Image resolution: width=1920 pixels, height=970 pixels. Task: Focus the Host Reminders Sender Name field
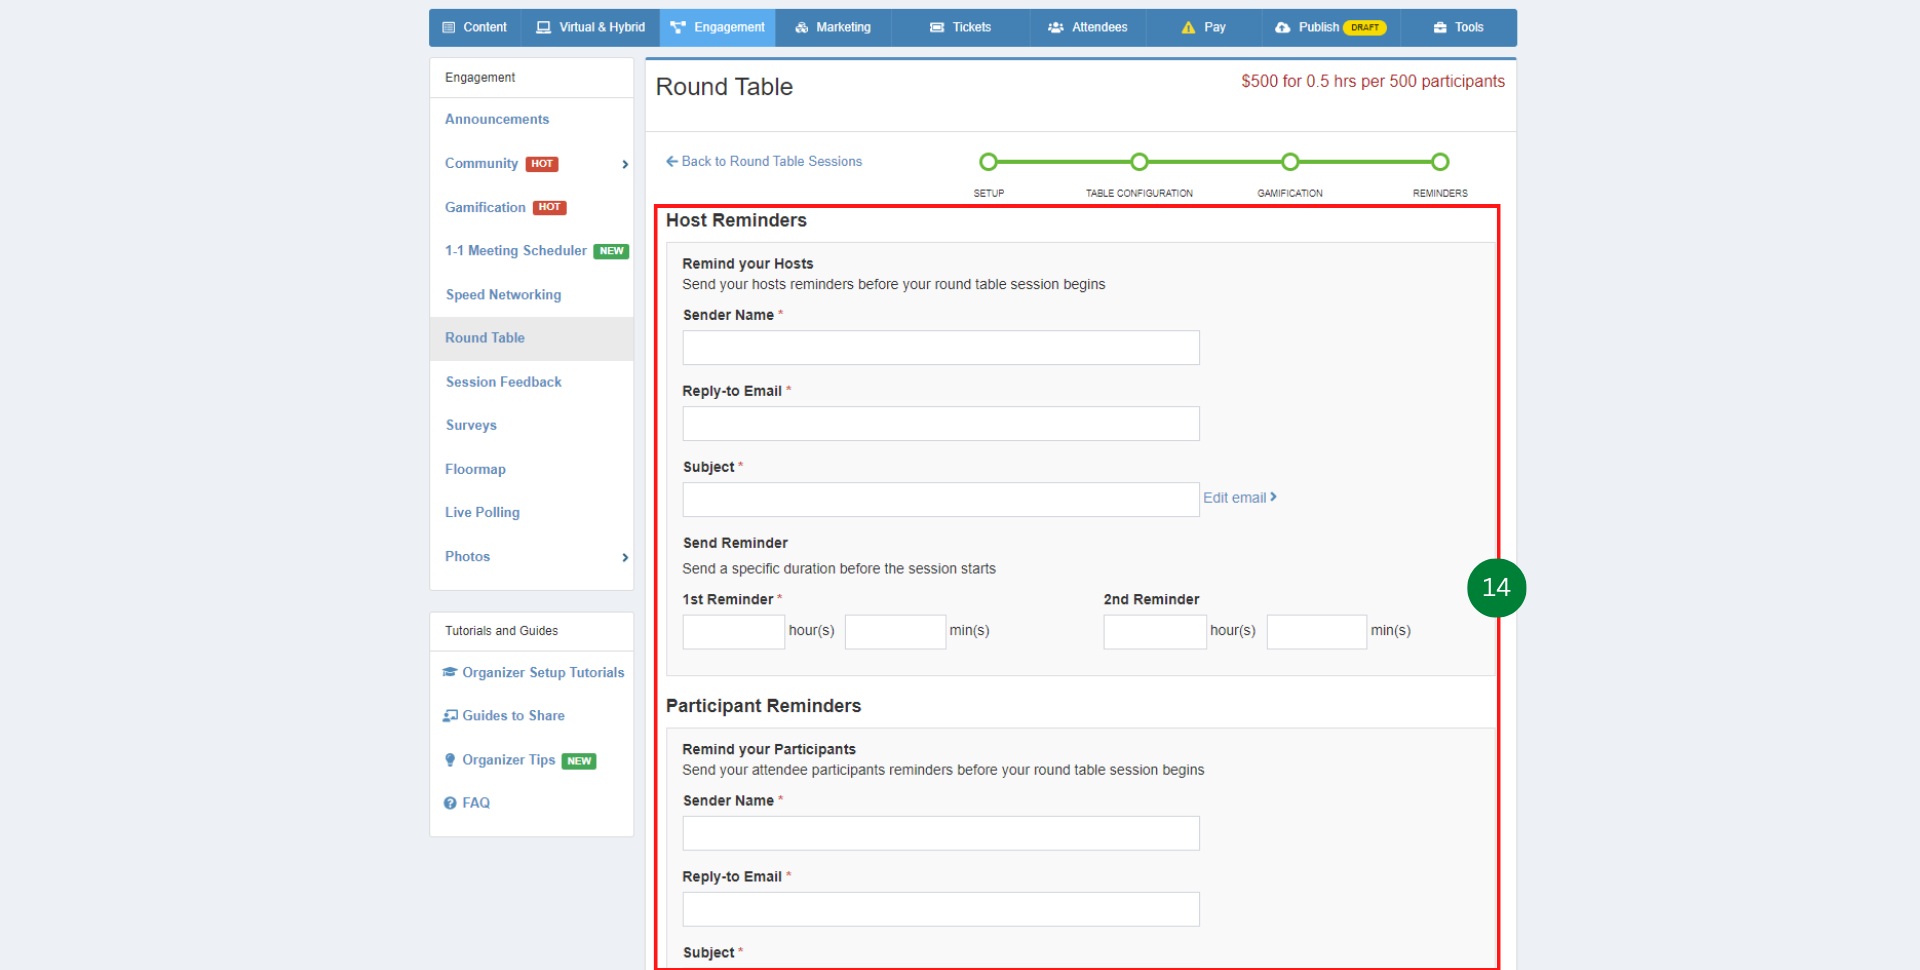(940, 348)
